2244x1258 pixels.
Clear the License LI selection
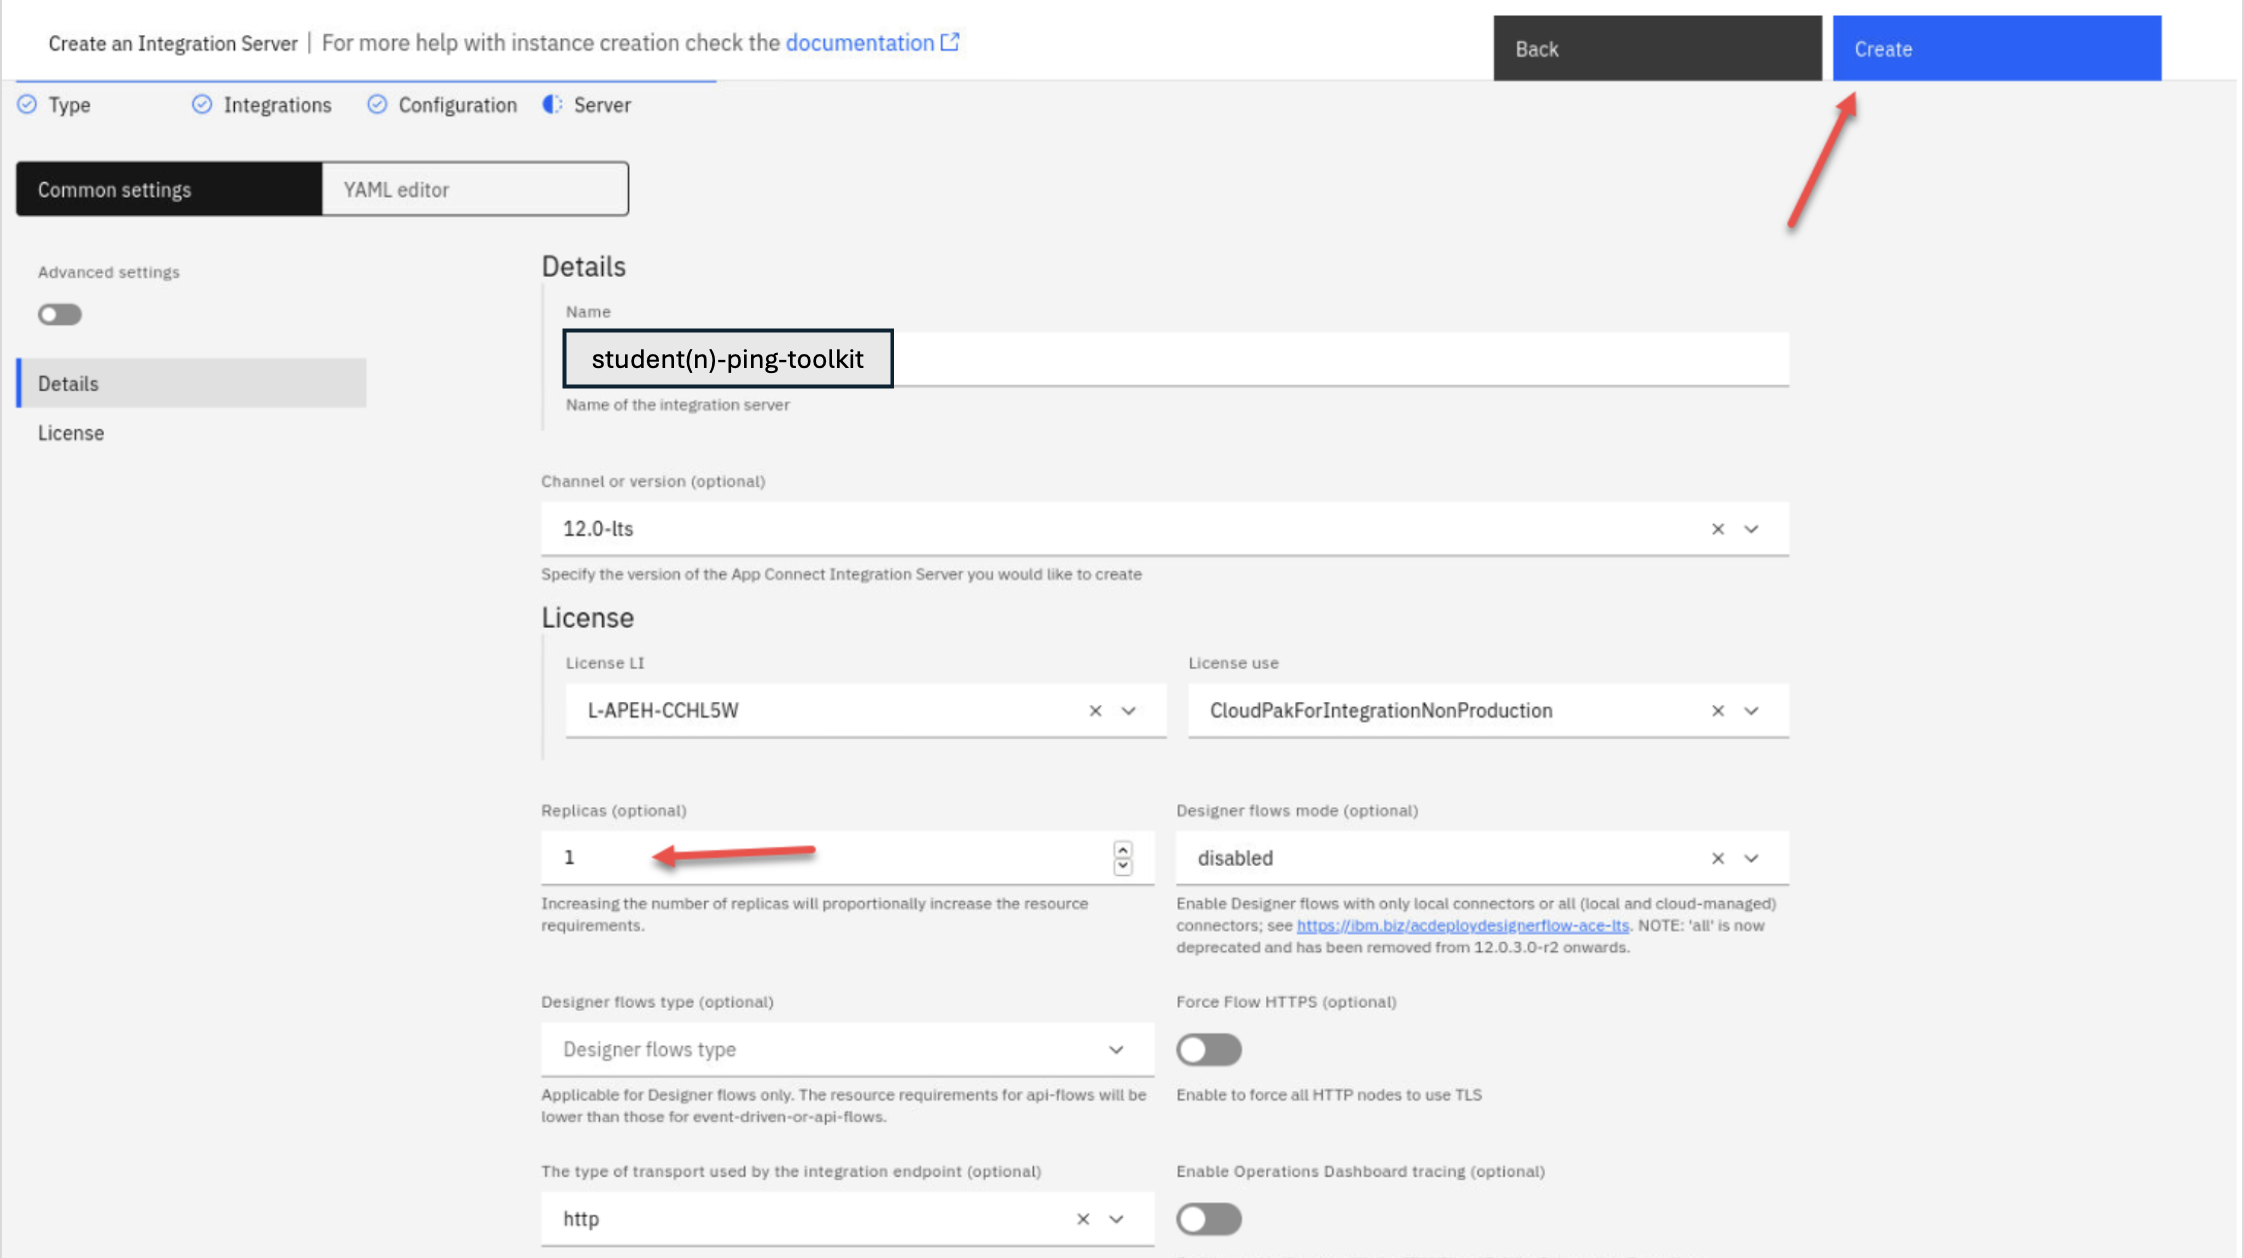(1095, 711)
